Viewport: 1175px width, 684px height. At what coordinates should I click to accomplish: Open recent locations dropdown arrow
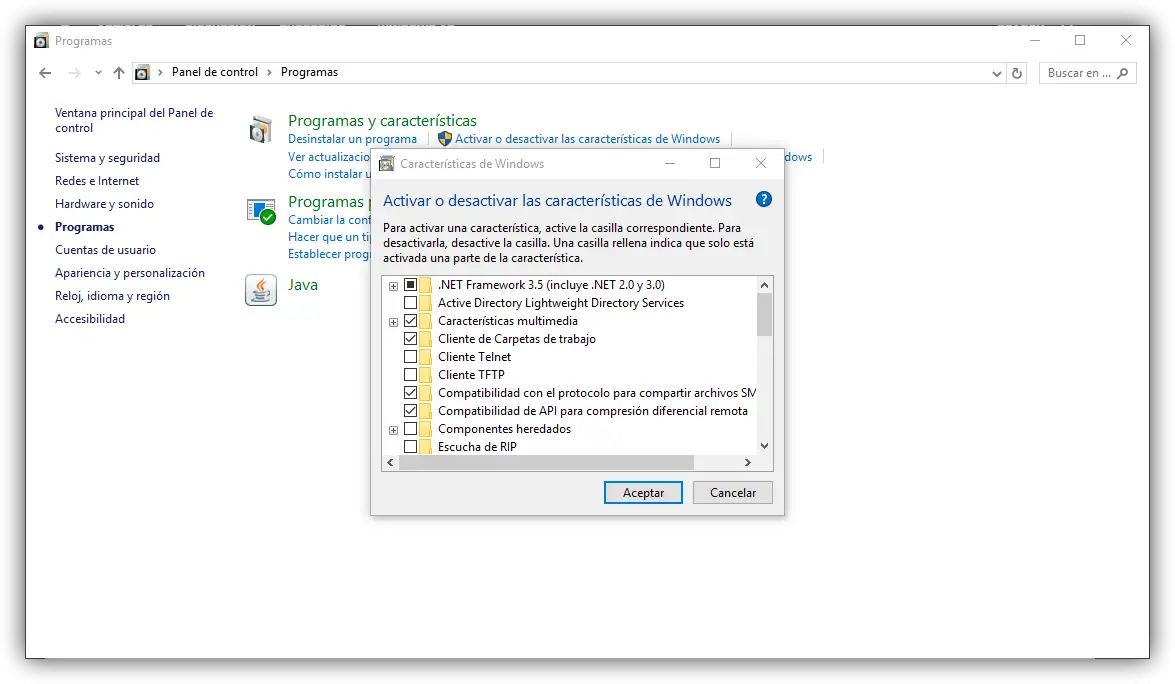point(98,73)
